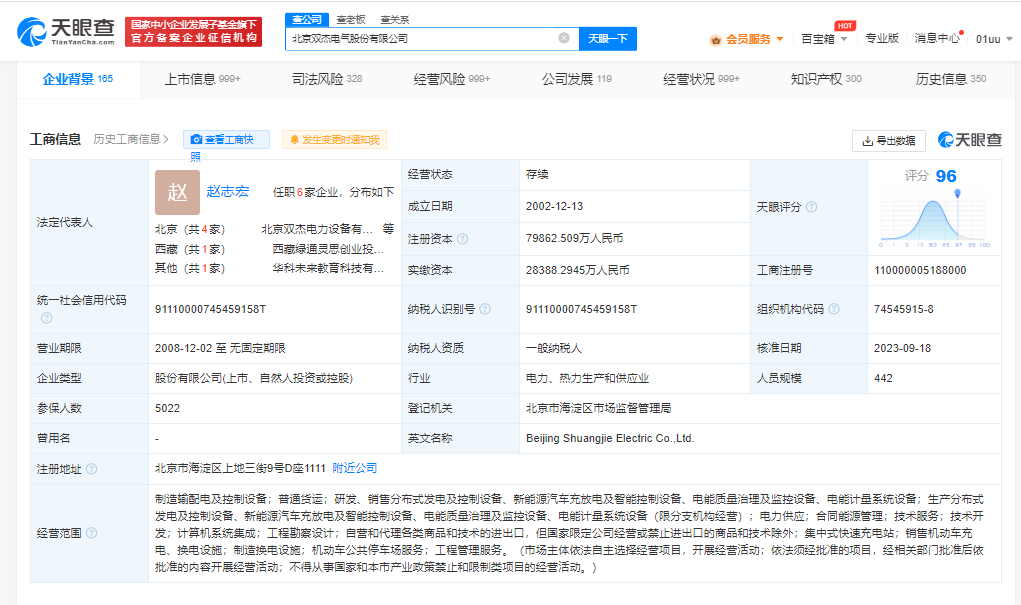Click the 北京市海淀区市场监督管理局 registration authority
The width and height of the screenshot is (1021, 605).
coord(598,408)
